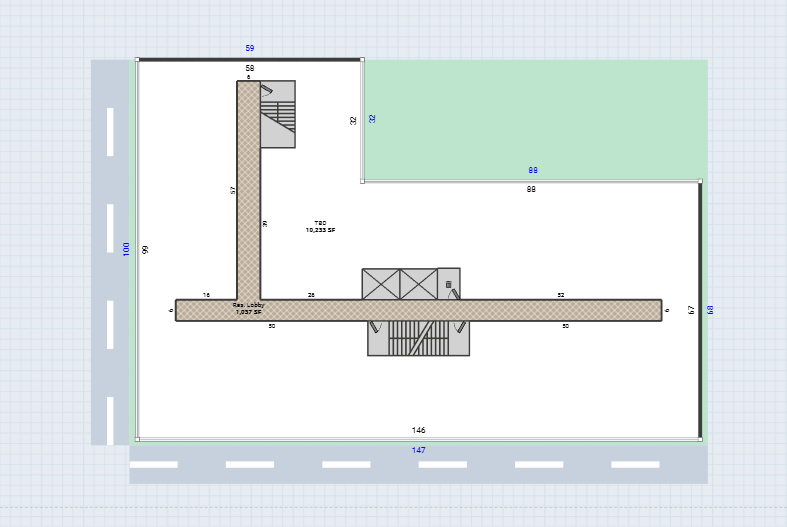Image resolution: width=787 pixels, height=527 pixels.
Task: Select the horizontal road at the bottom
Action: pyautogui.click(x=419, y=465)
